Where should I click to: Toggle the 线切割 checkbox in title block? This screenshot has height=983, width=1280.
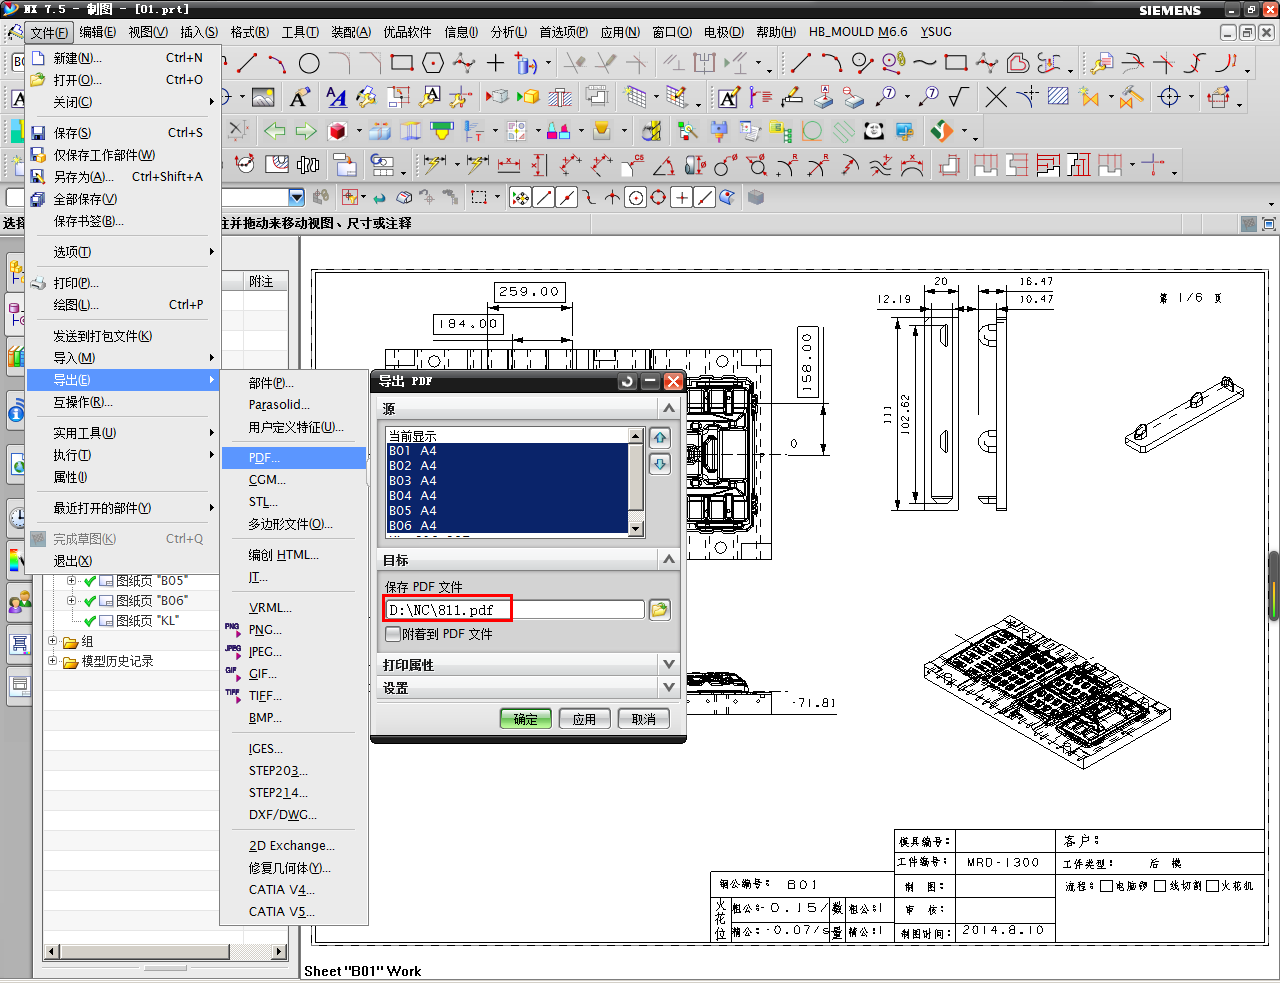click(x=1160, y=886)
